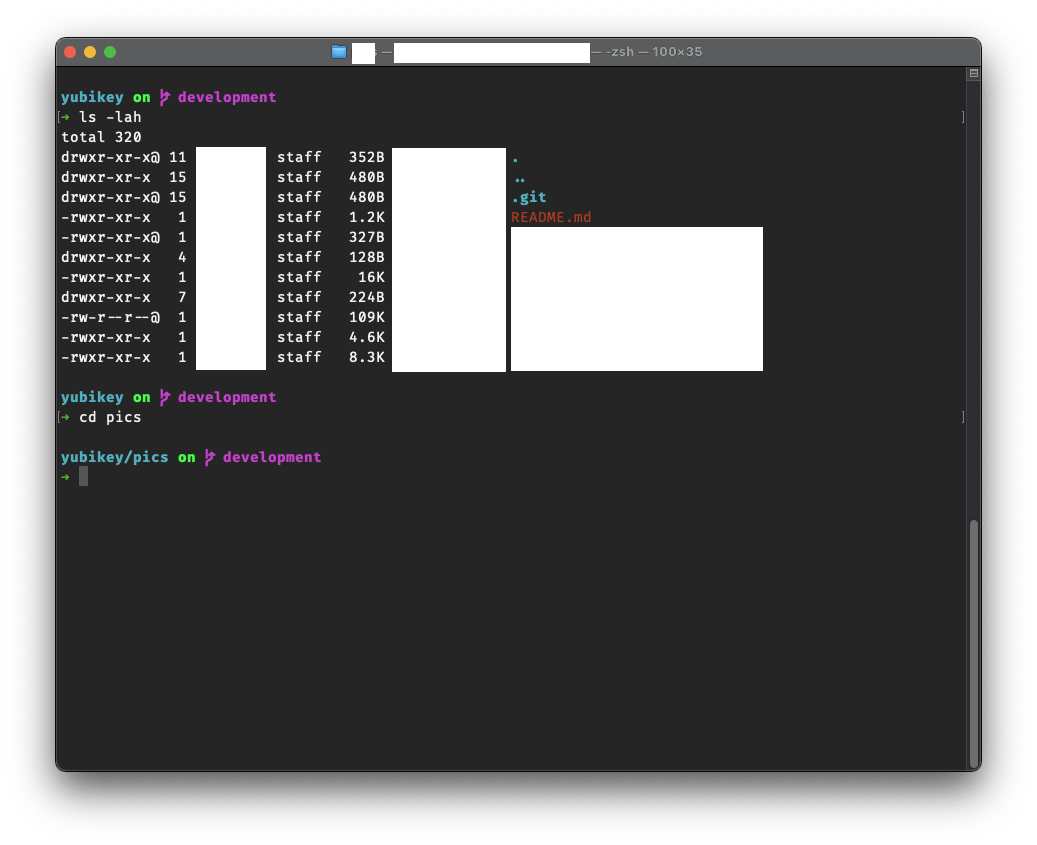Screen dimensions: 1037x845
Task: Click the 'ls -lah' command text
Action: [x=110, y=117]
